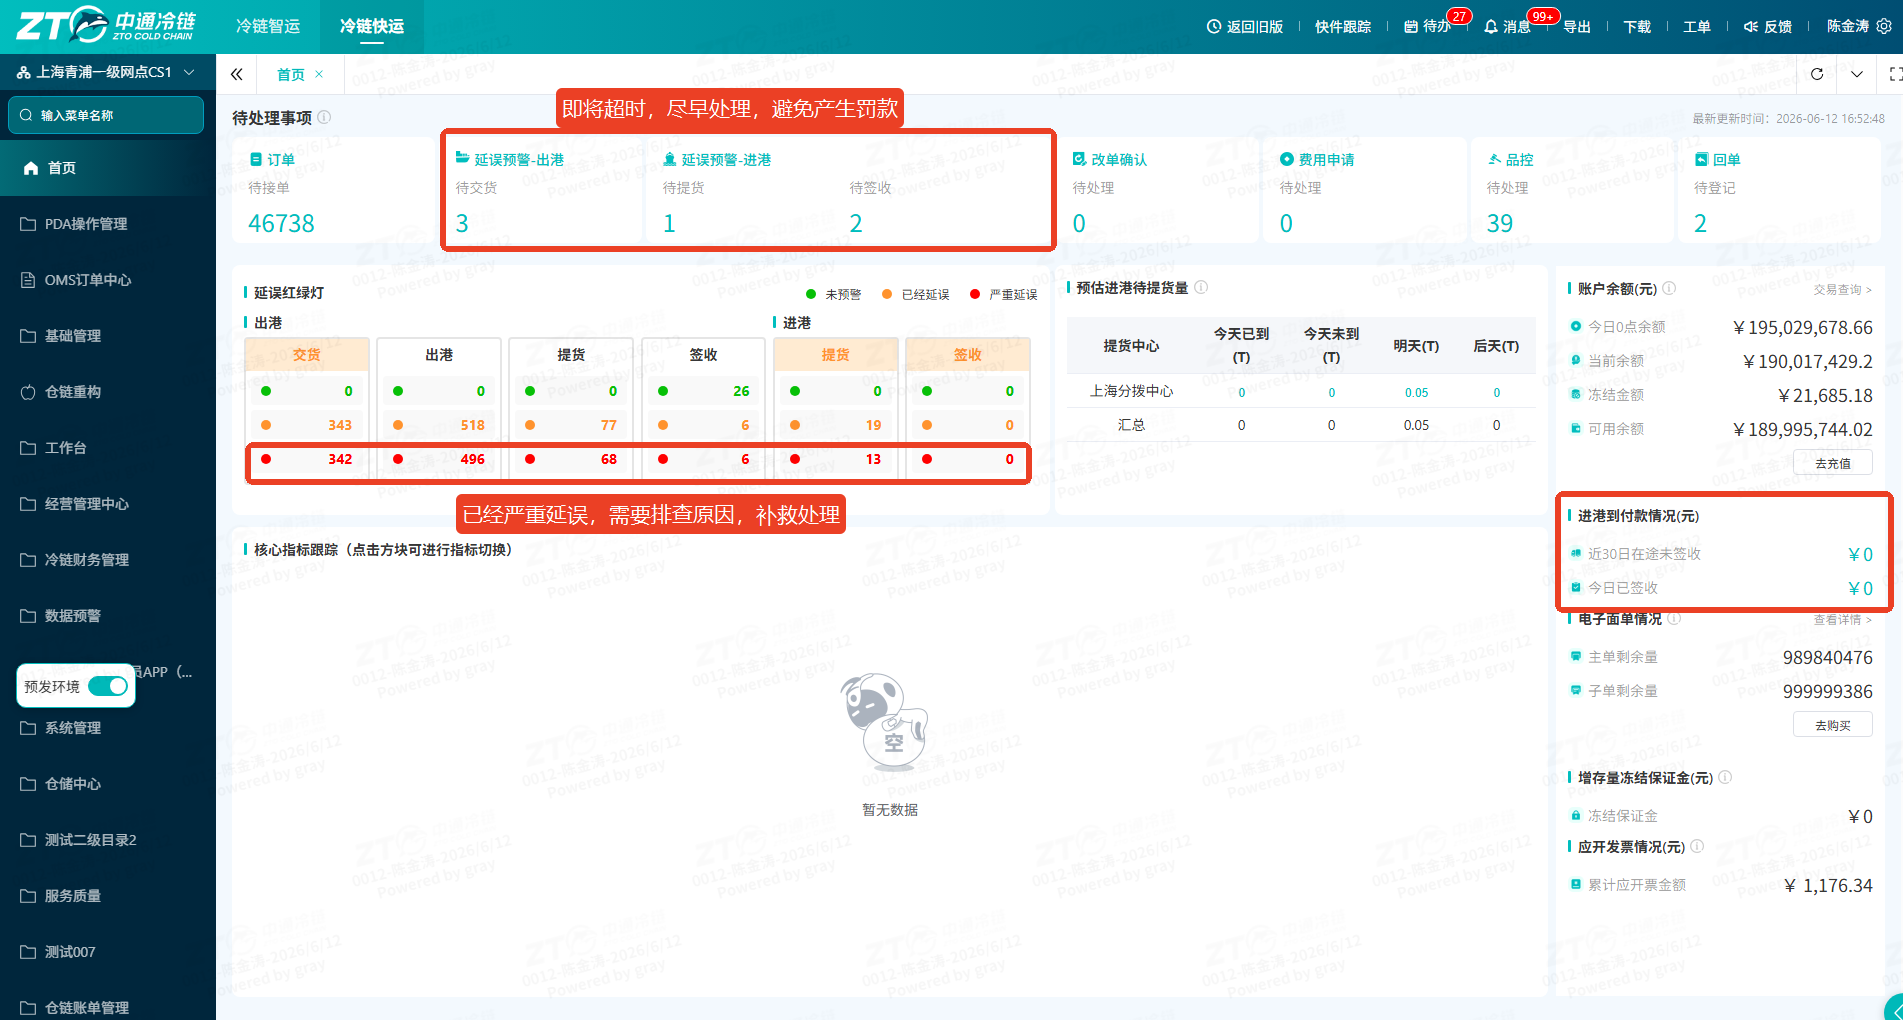This screenshot has height=1020, width=1903.
Task: Open the 交易查询 link
Action: [x=1842, y=289]
